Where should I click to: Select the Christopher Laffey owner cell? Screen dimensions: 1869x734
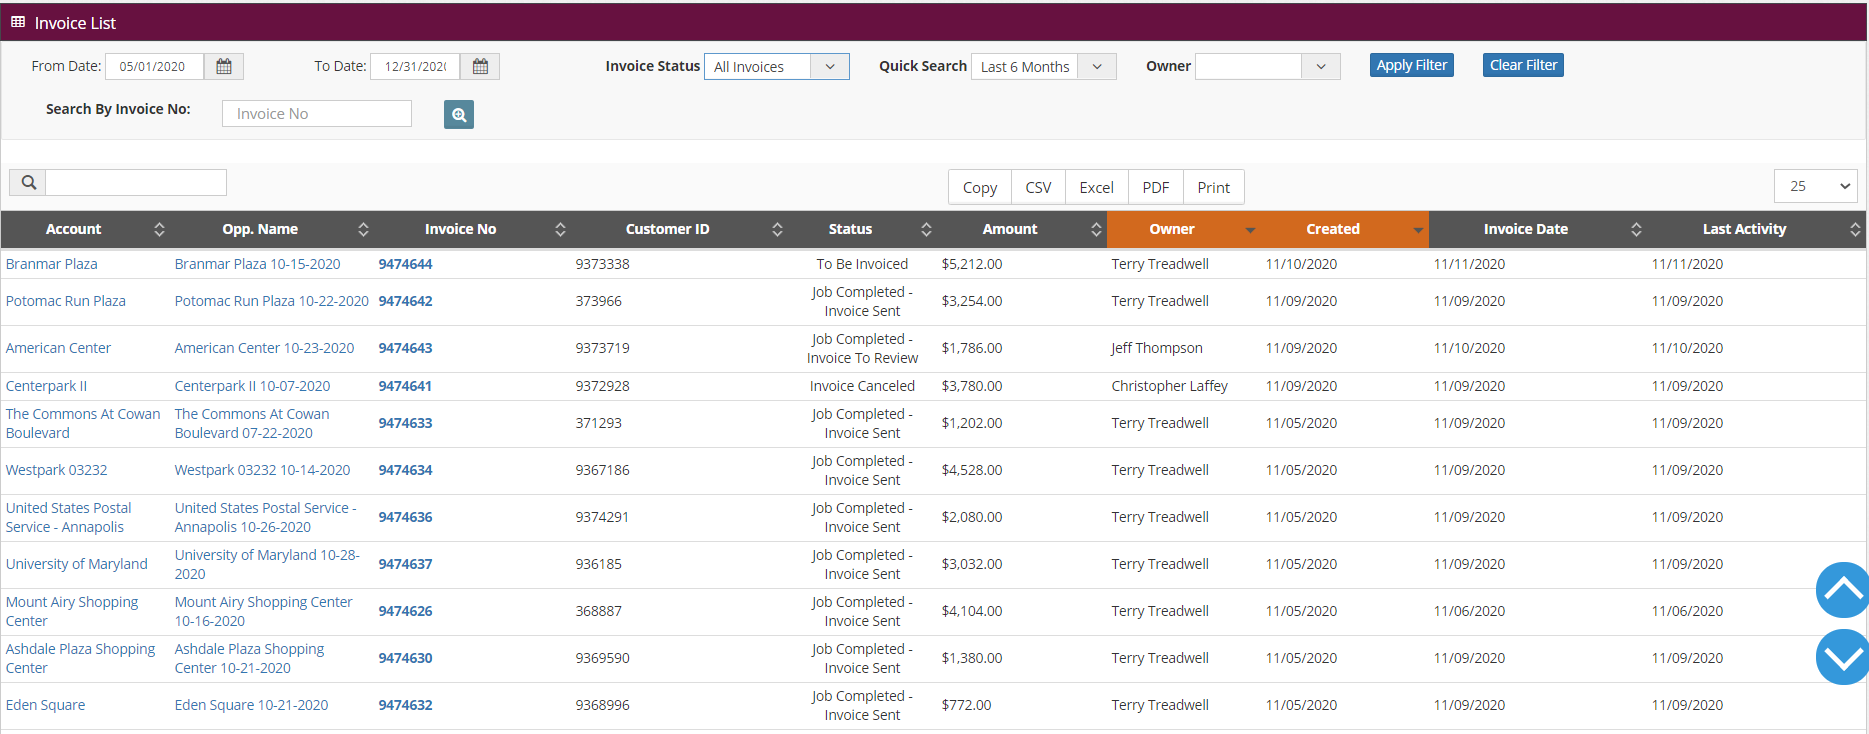coord(1169,386)
